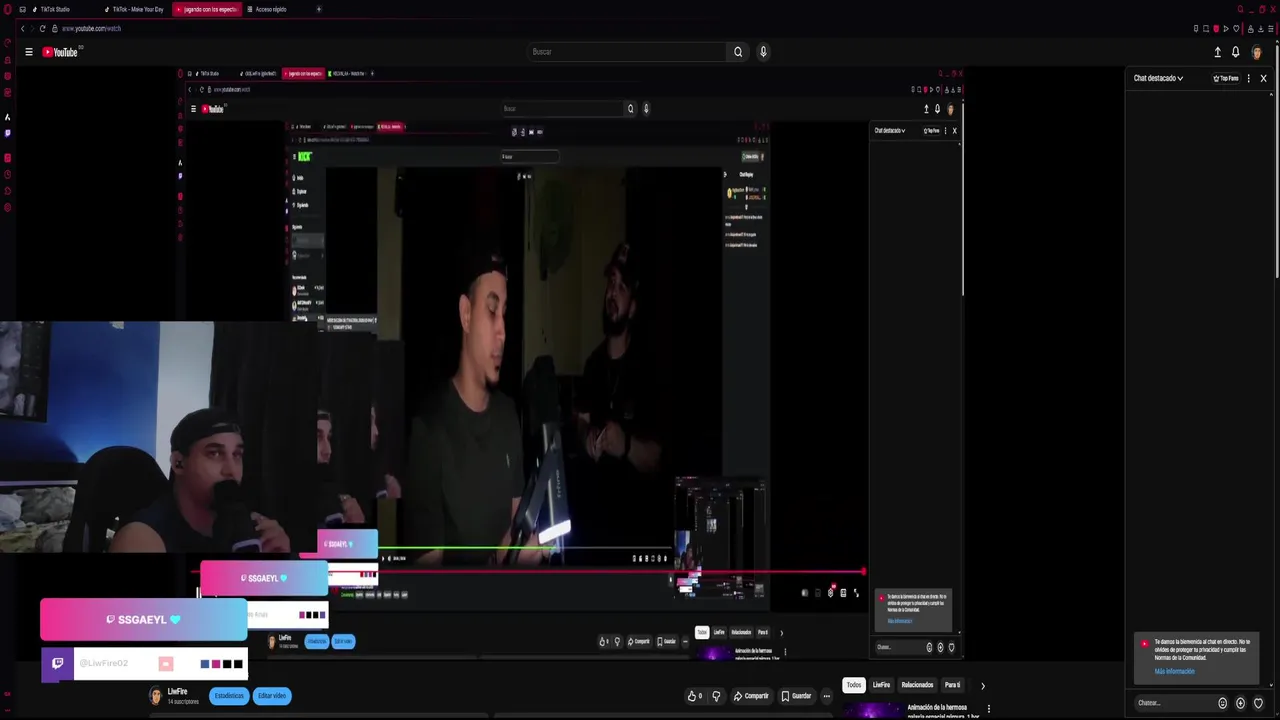Go to YouTube home via the logo
Viewport: 1280px width, 720px height.
(60, 52)
